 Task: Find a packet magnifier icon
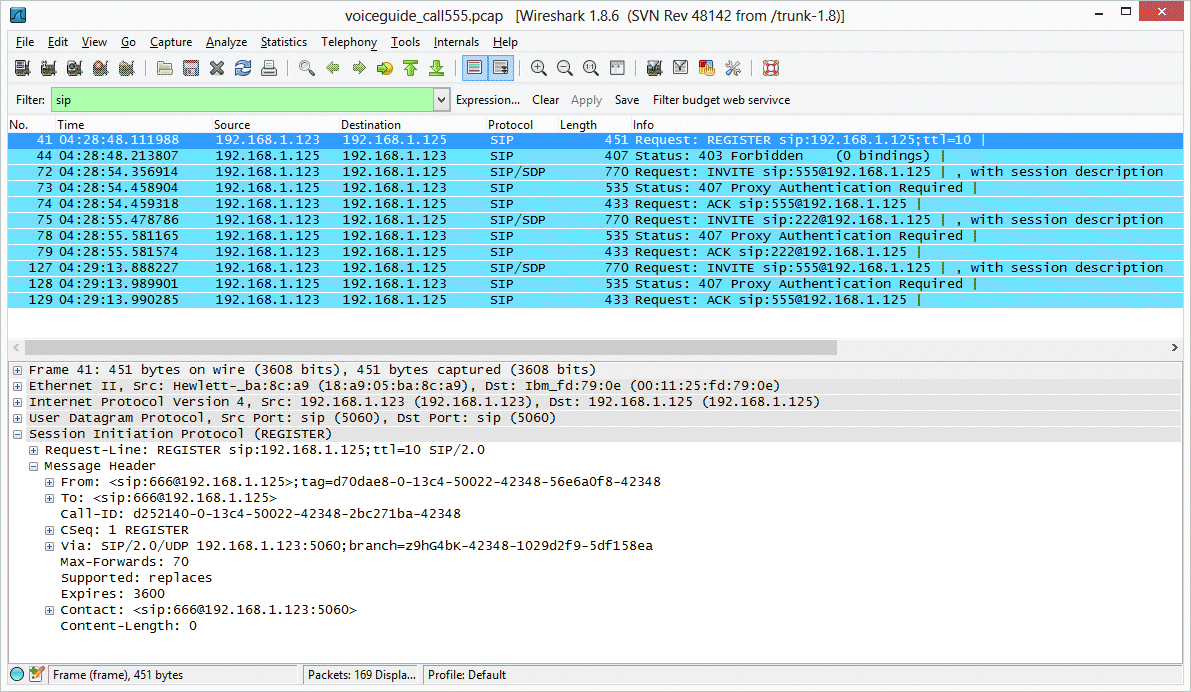(x=307, y=68)
